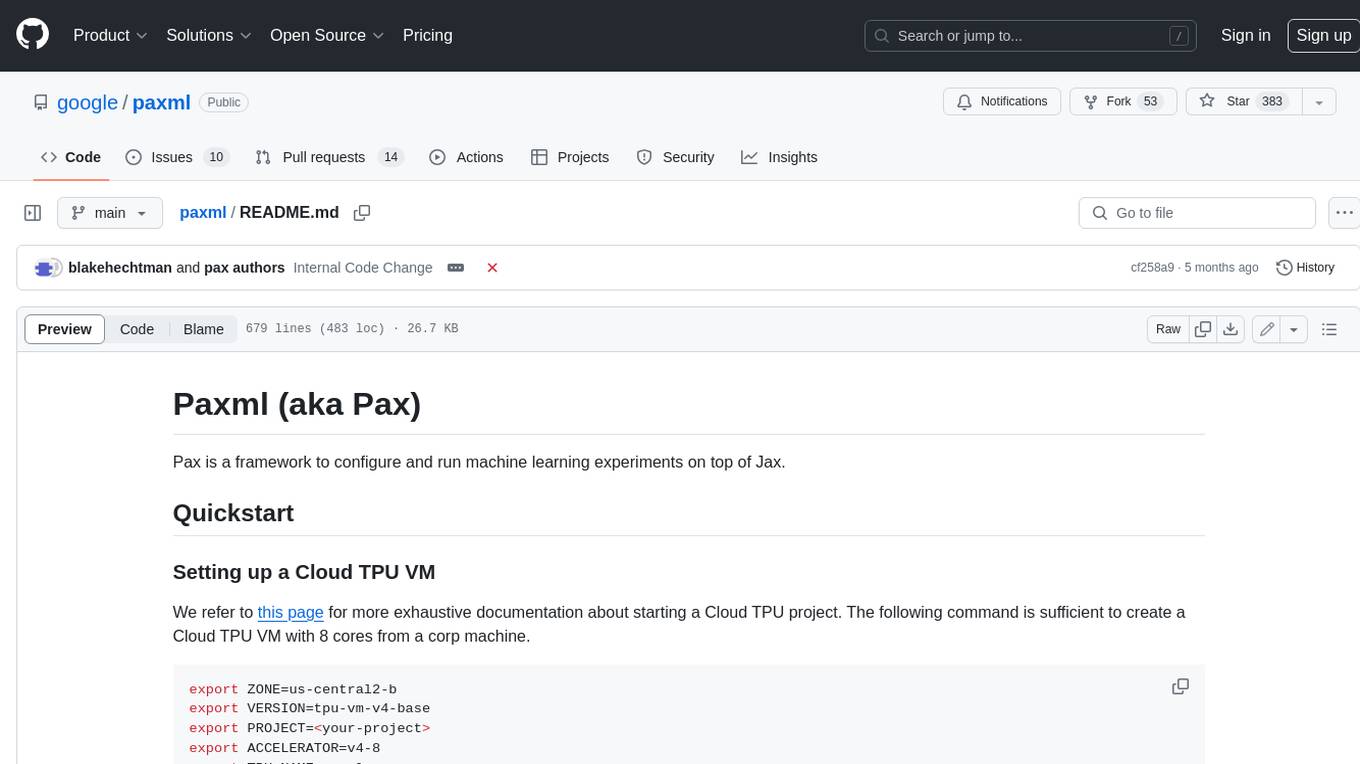This screenshot has height=764, width=1360.
Task: Click the Notifications bell button
Action: (x=1002, y=102)
